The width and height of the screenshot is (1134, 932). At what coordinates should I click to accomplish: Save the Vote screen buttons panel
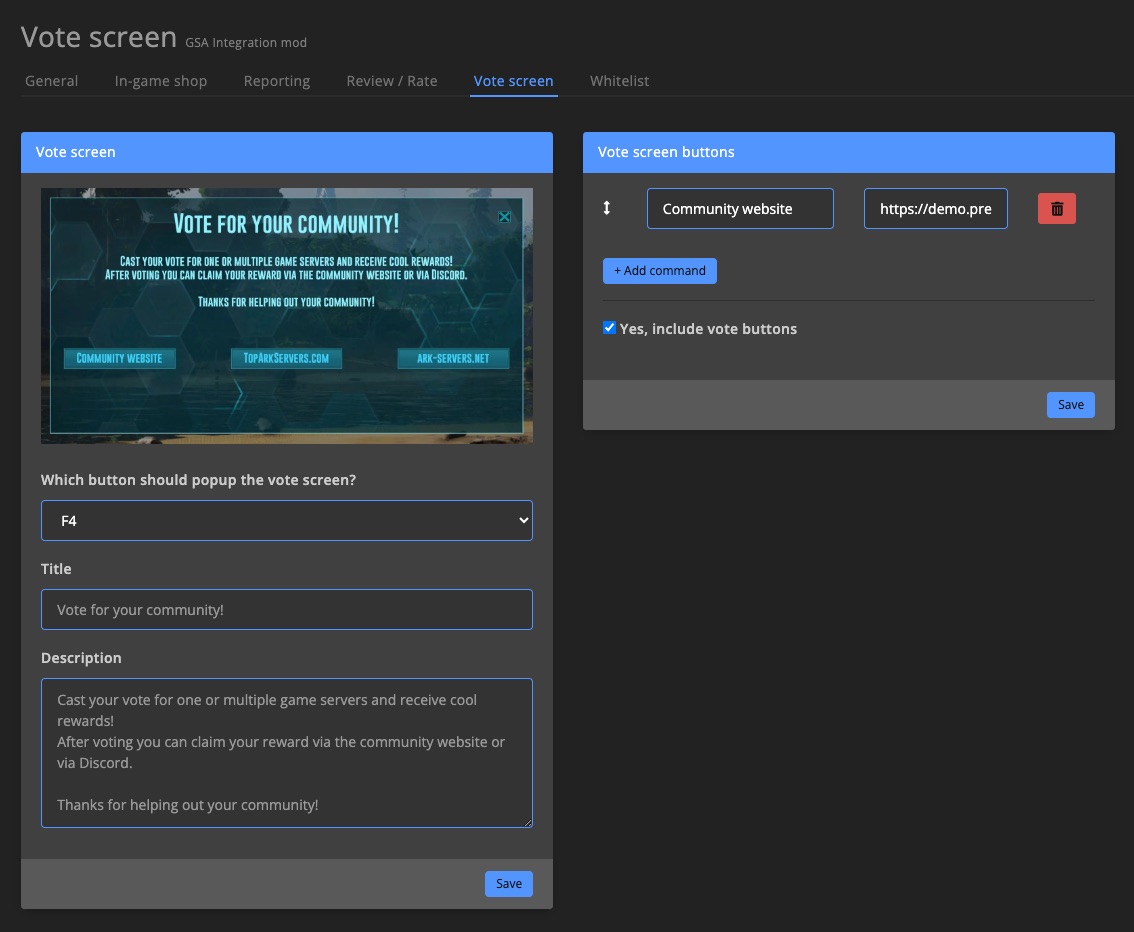1070,404
